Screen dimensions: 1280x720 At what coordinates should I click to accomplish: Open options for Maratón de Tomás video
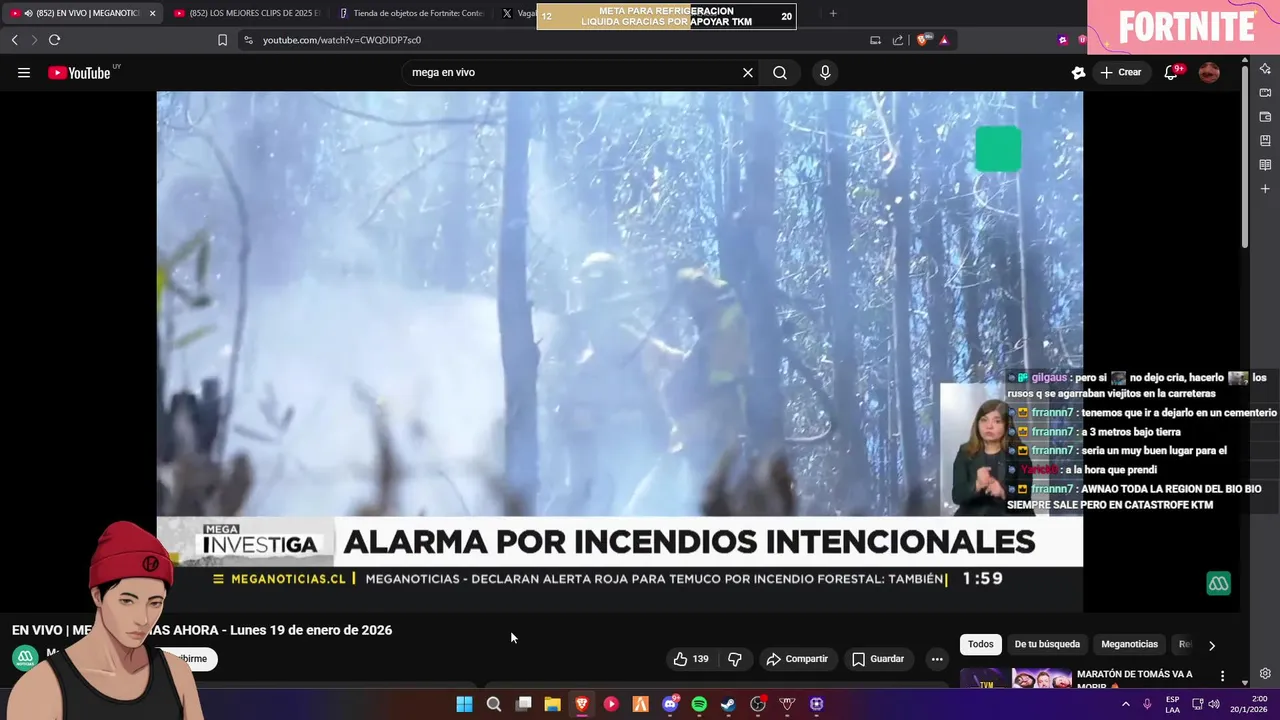pos(1222,677)
